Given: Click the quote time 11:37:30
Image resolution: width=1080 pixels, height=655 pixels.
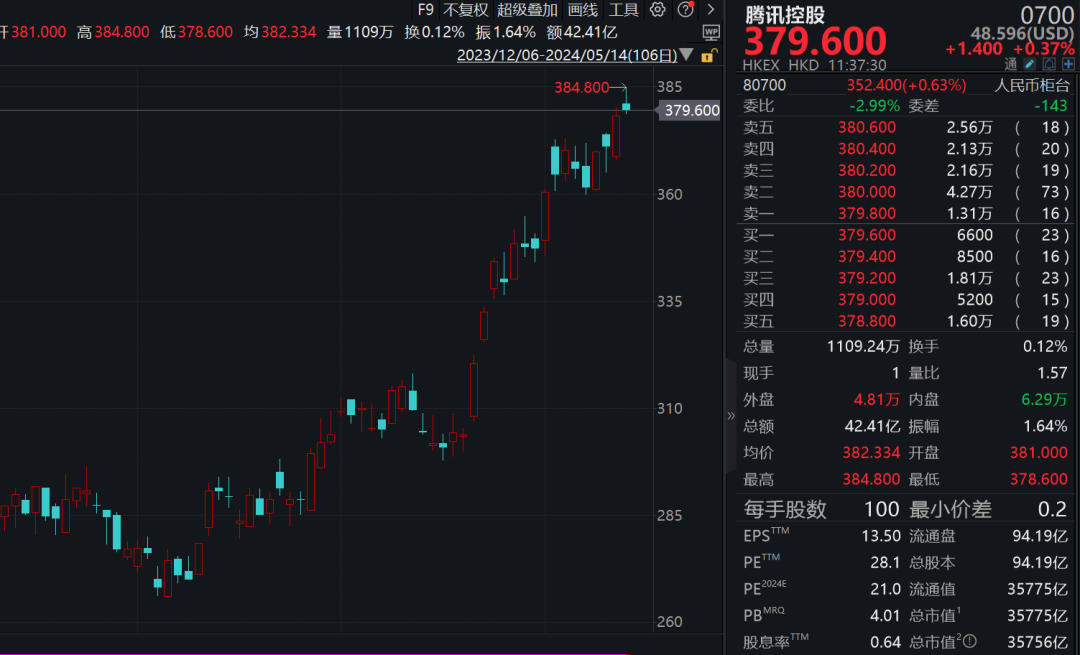Looking at the screenshot, I should click(x=857, y=65).
